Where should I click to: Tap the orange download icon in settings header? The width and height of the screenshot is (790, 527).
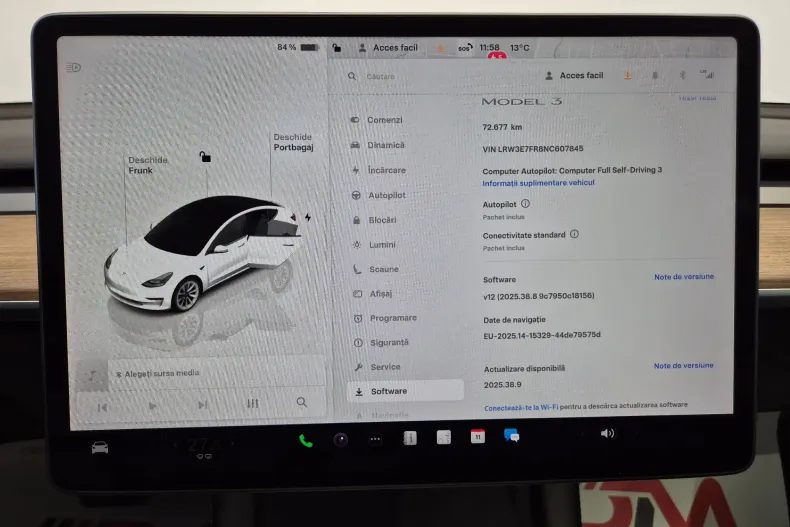click(628, 76)
